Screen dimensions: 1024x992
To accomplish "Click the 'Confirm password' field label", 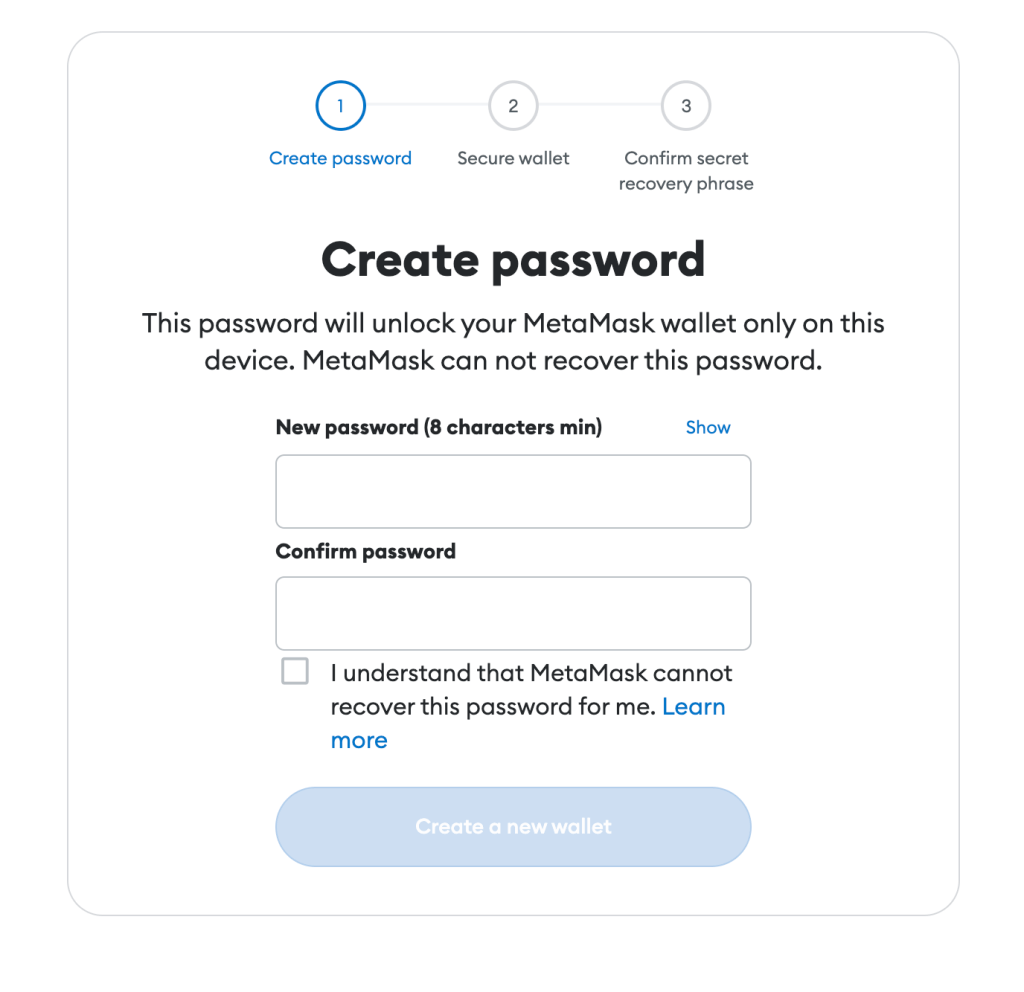I will (366, 551).
